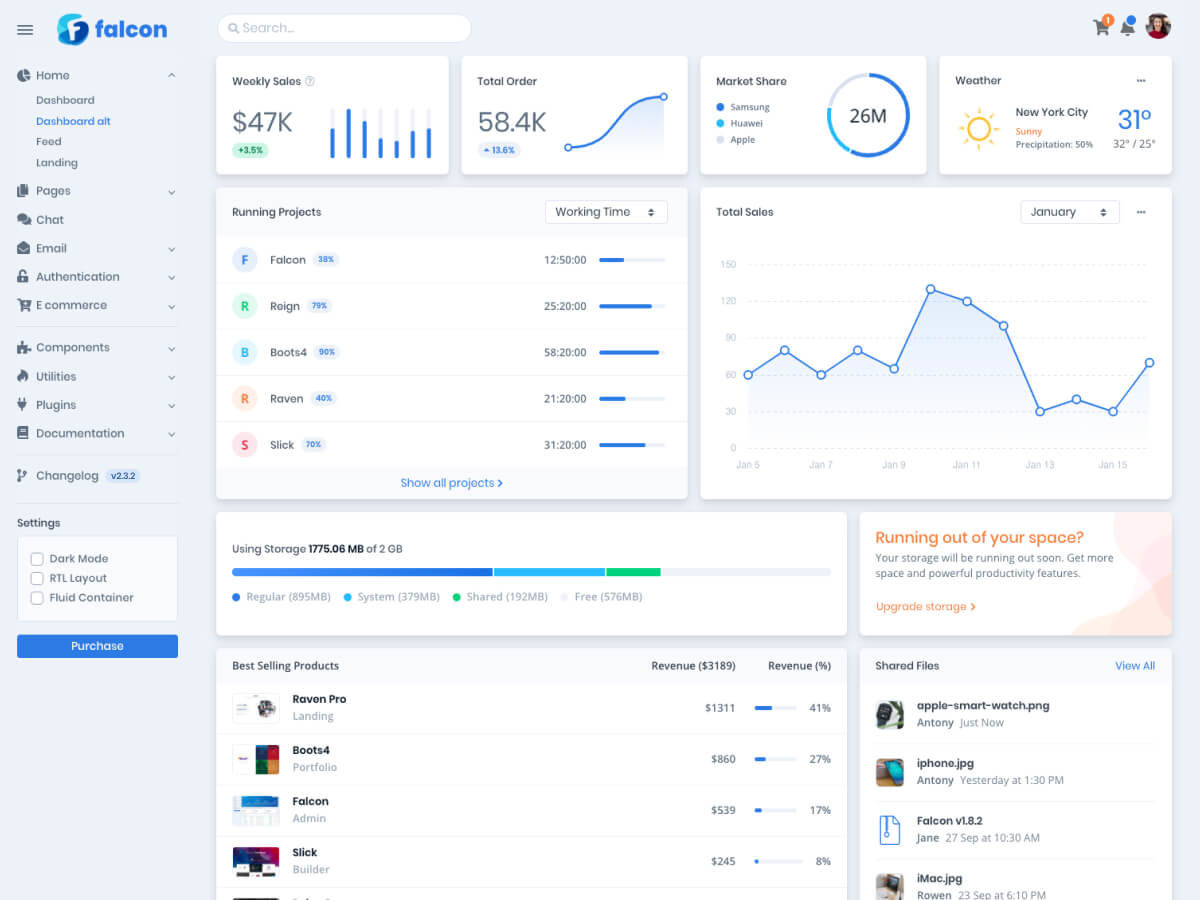The image size is (1200, 900).
Task: Open the Working Time dropdown
Action: (606, 212)
